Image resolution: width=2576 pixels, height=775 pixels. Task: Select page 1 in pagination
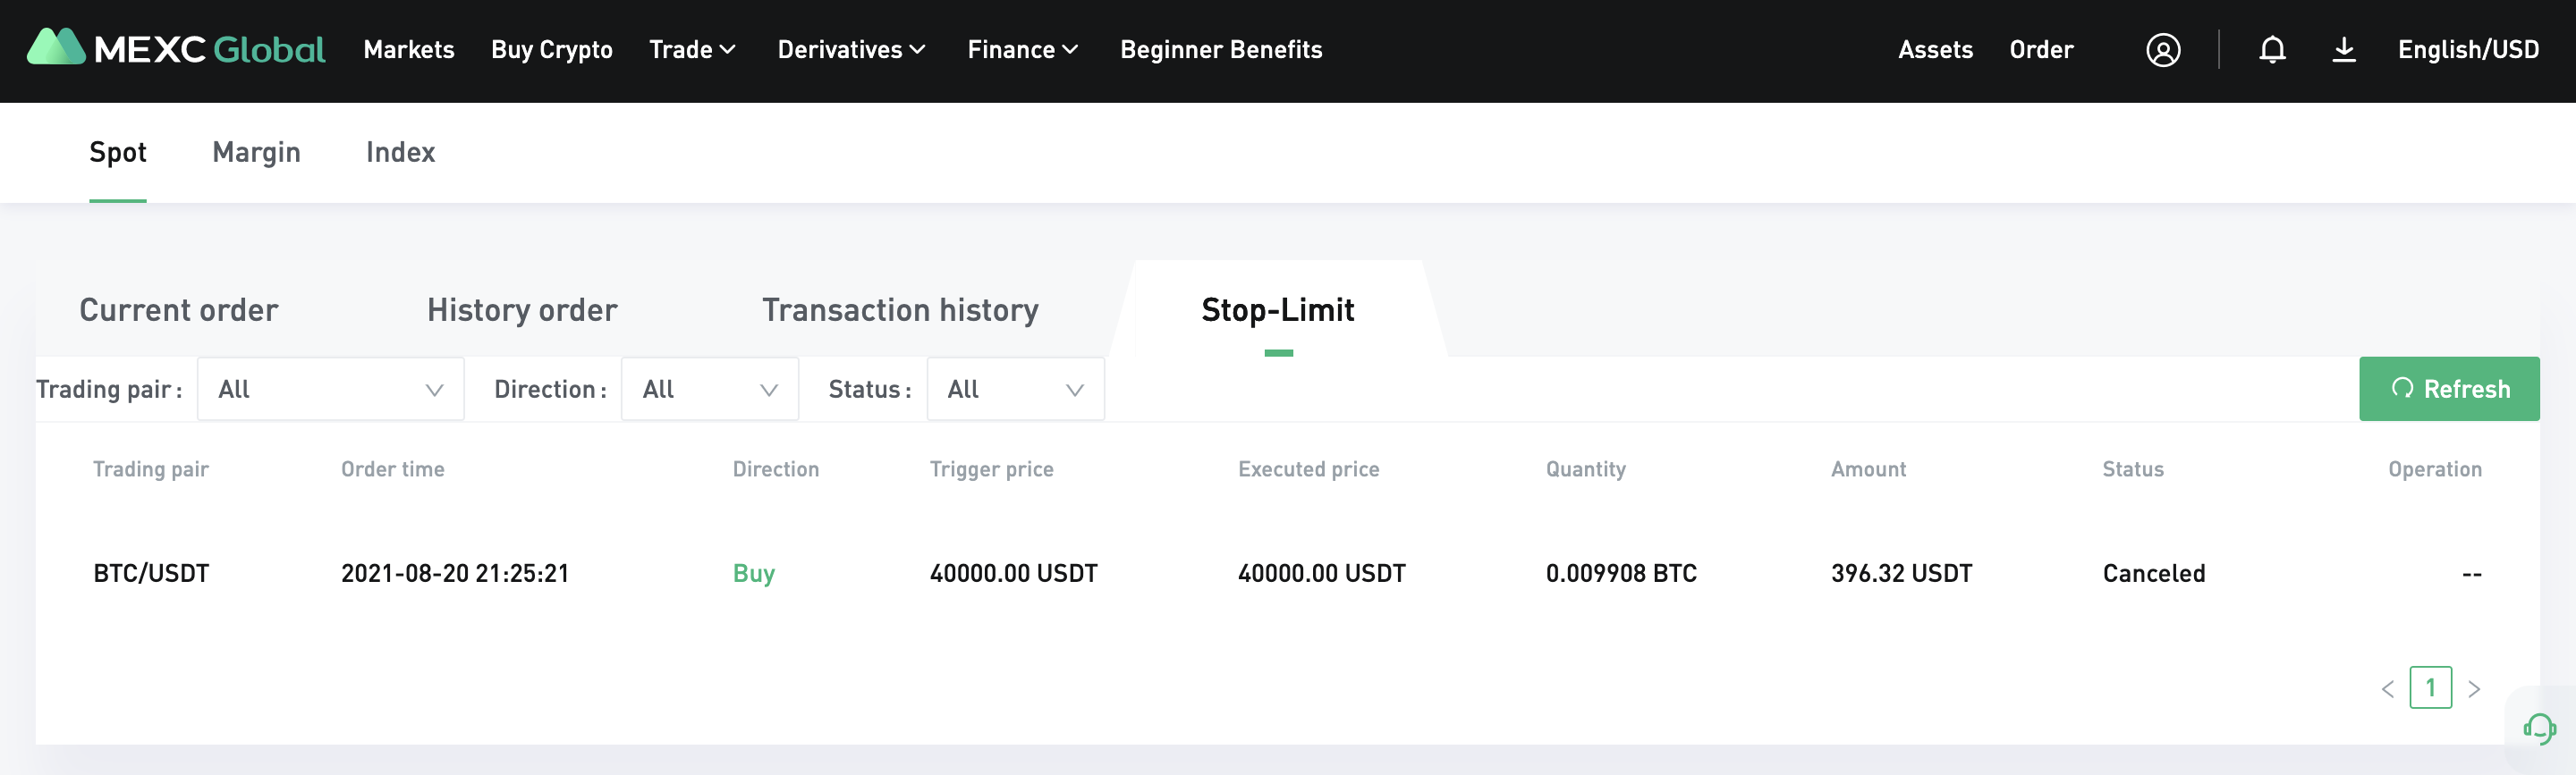point(2430,688)
